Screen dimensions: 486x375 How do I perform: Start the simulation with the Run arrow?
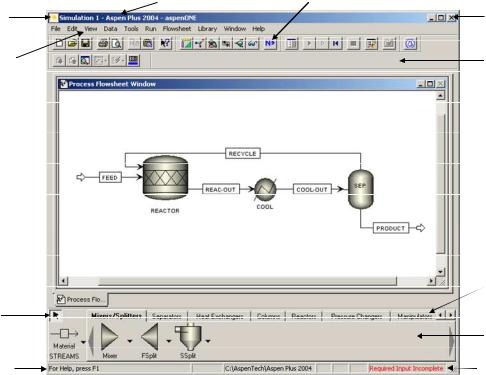[x=309, y=44]
